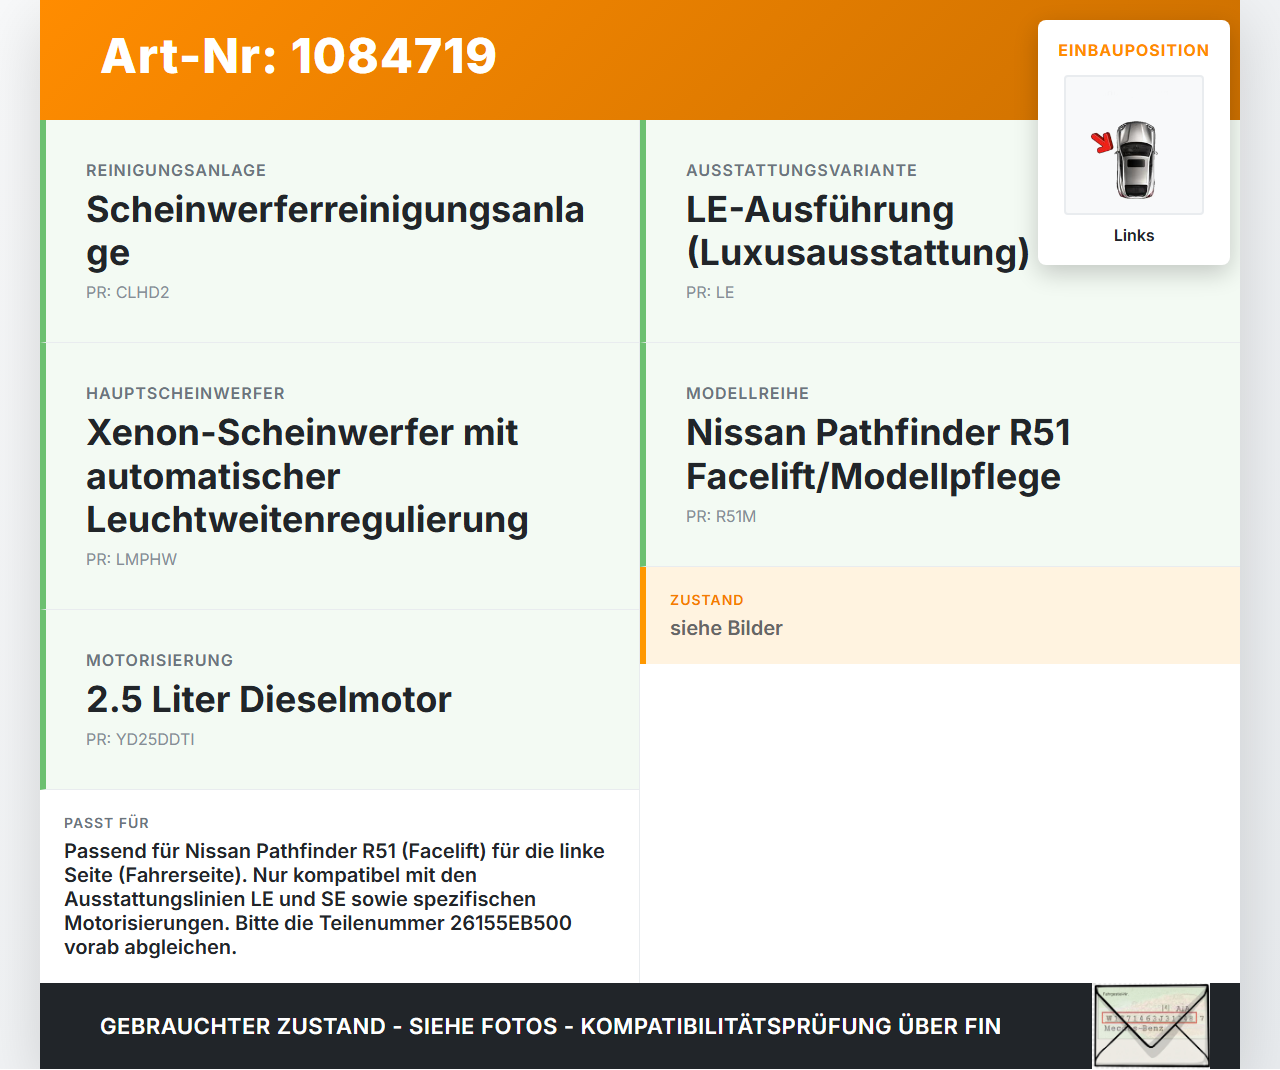This screenshot has height=1070, width=1280.
Task: Select Nissan Pathfinder R51 Facelift/Modellpflege text
Action: (x=879, y=454)
